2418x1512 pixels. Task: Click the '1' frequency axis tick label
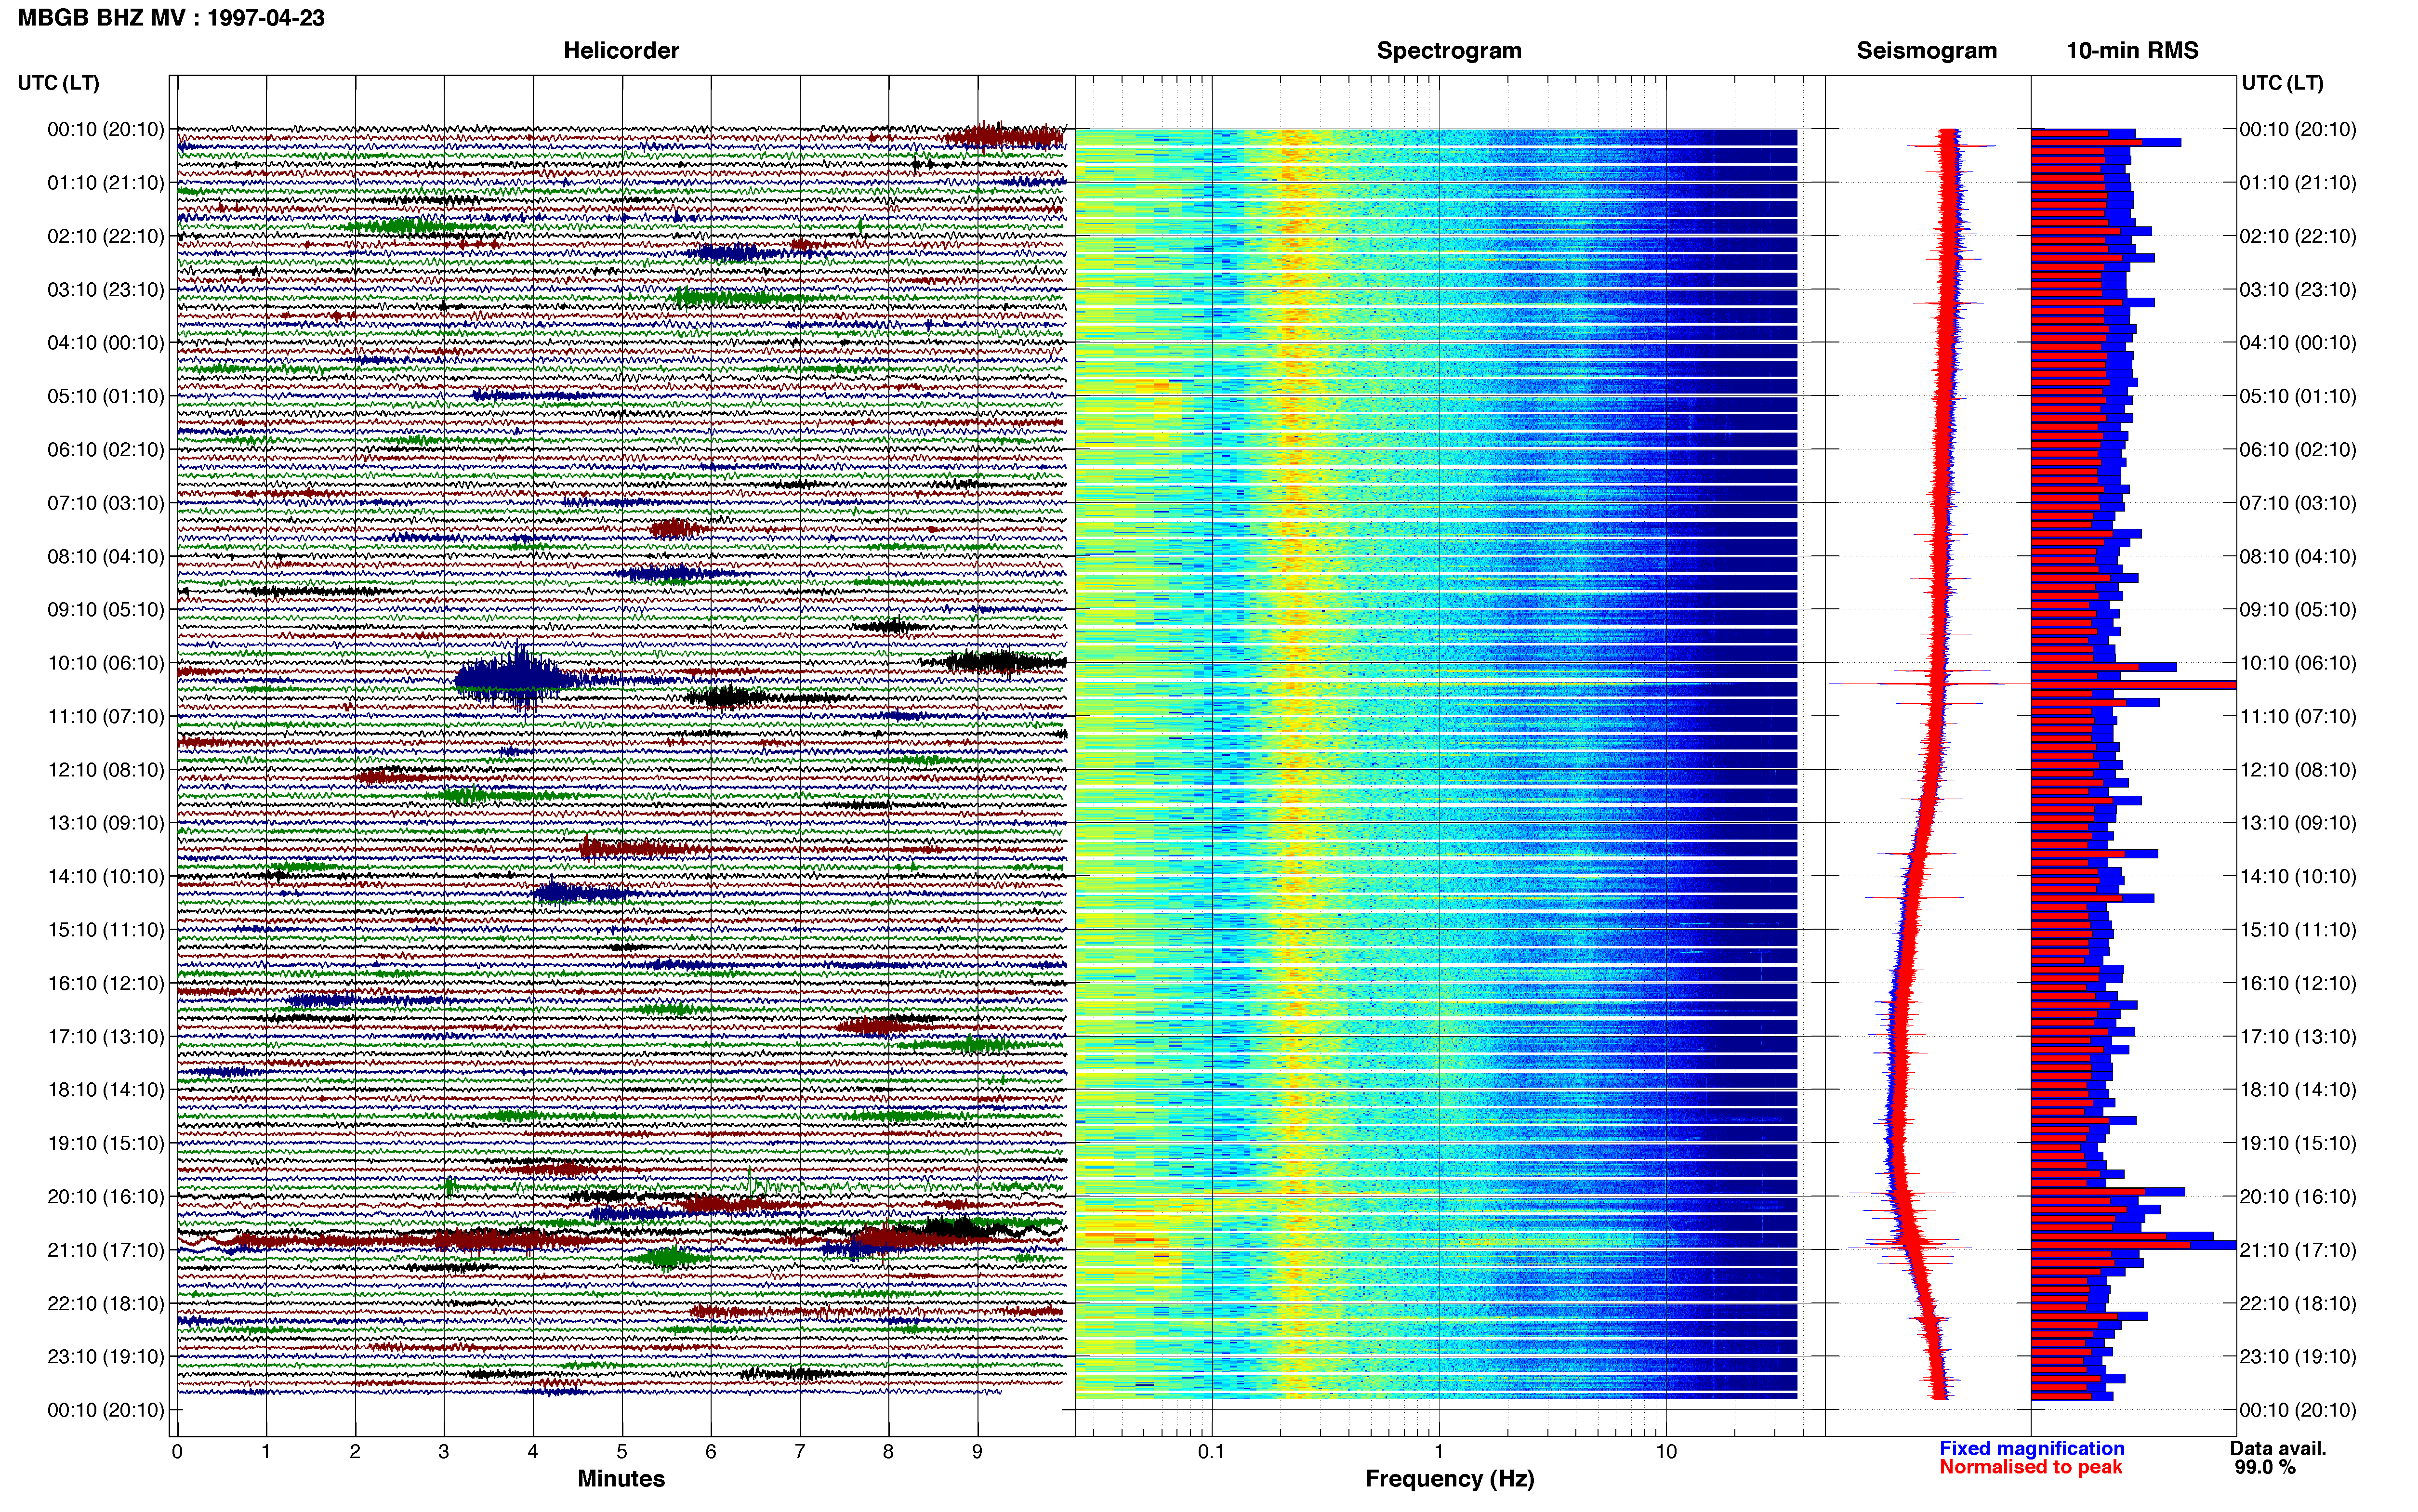(x=1439, y=1451)
